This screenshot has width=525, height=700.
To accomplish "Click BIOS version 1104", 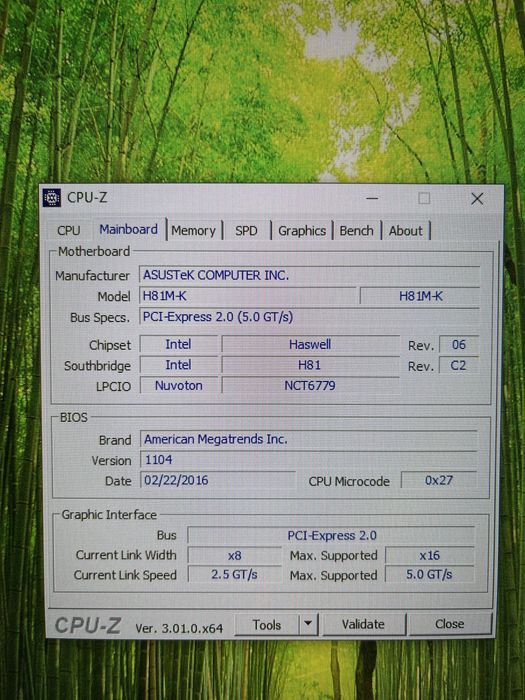I will pyautogui.click(x=309, y=460).
